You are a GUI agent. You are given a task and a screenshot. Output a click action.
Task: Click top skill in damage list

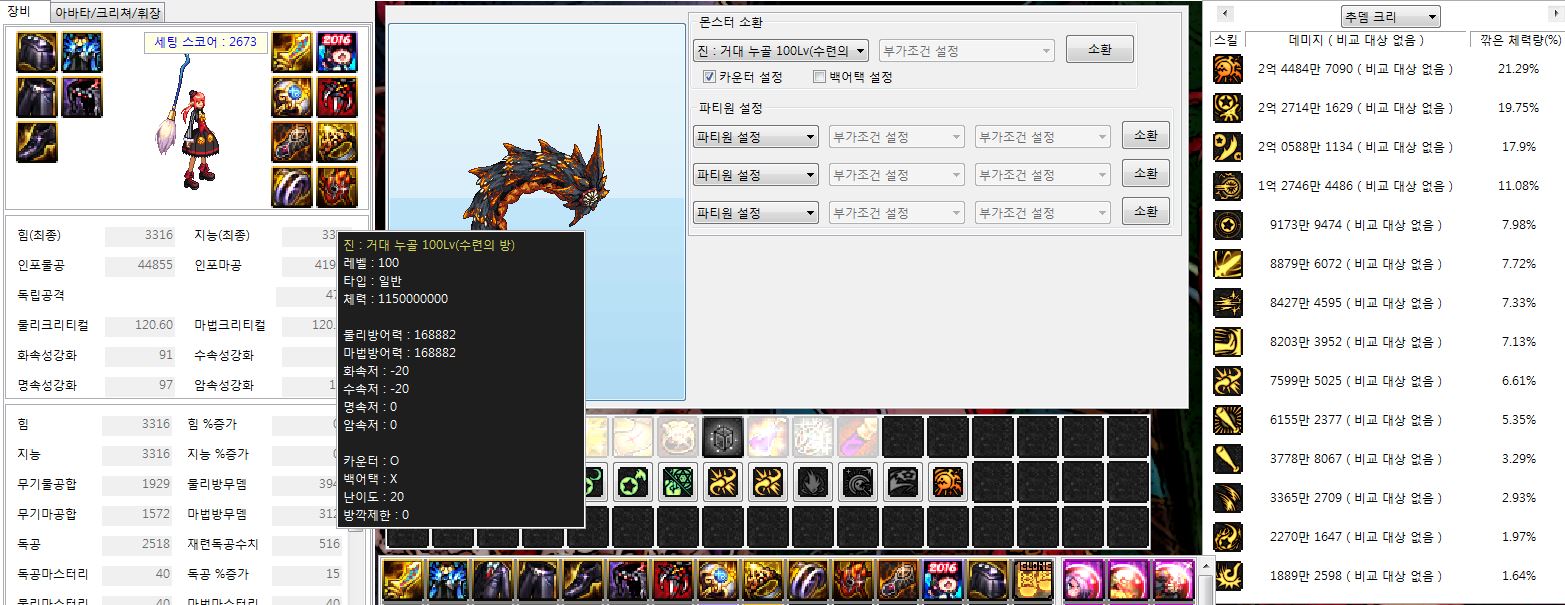click(1227, 69)
